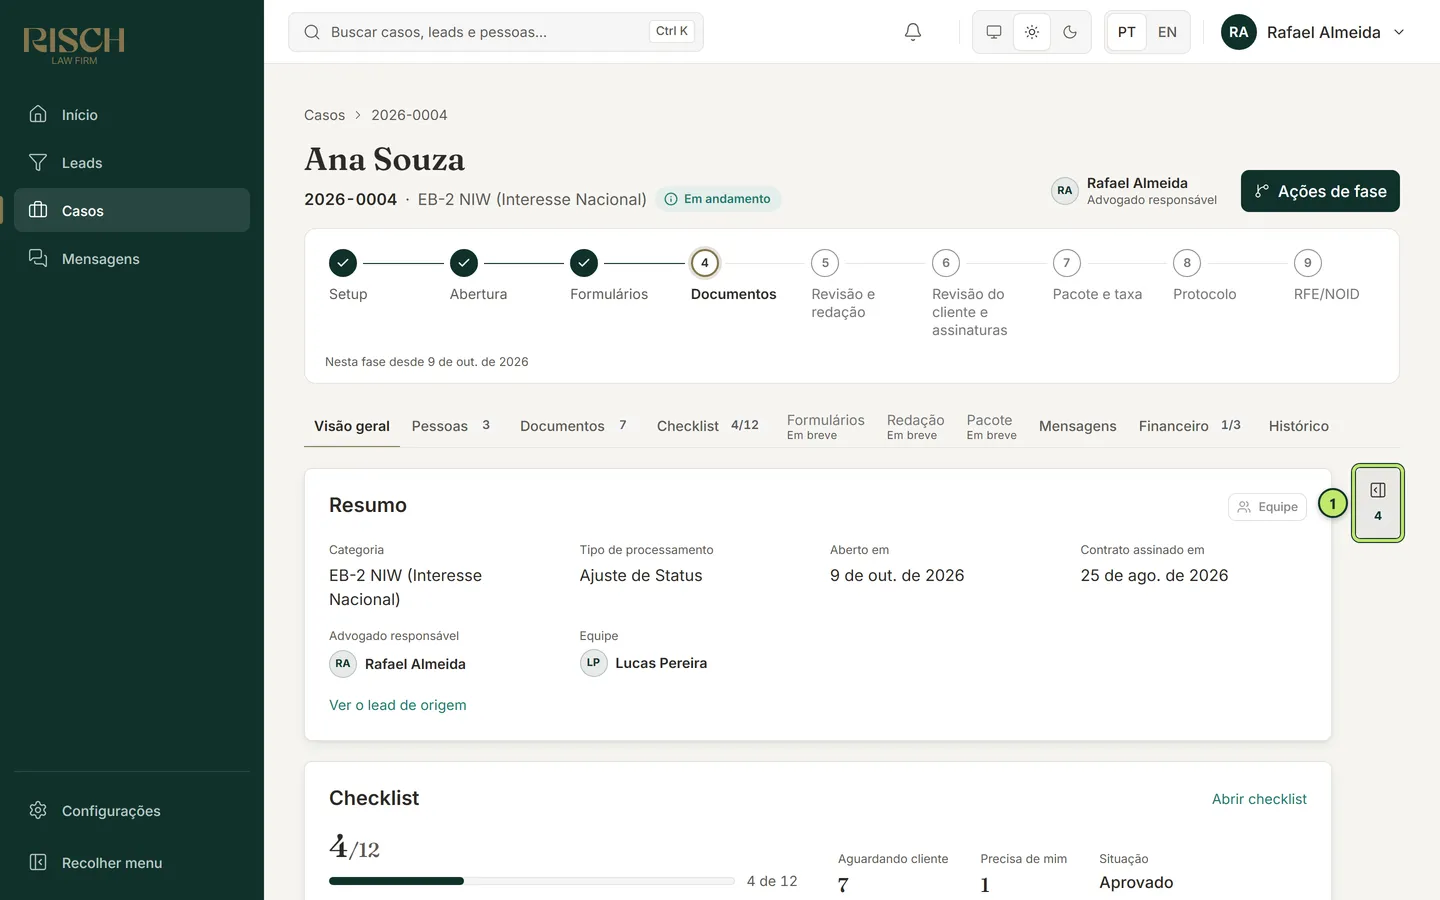Select step 7 Pacote e taxa

1067,263
